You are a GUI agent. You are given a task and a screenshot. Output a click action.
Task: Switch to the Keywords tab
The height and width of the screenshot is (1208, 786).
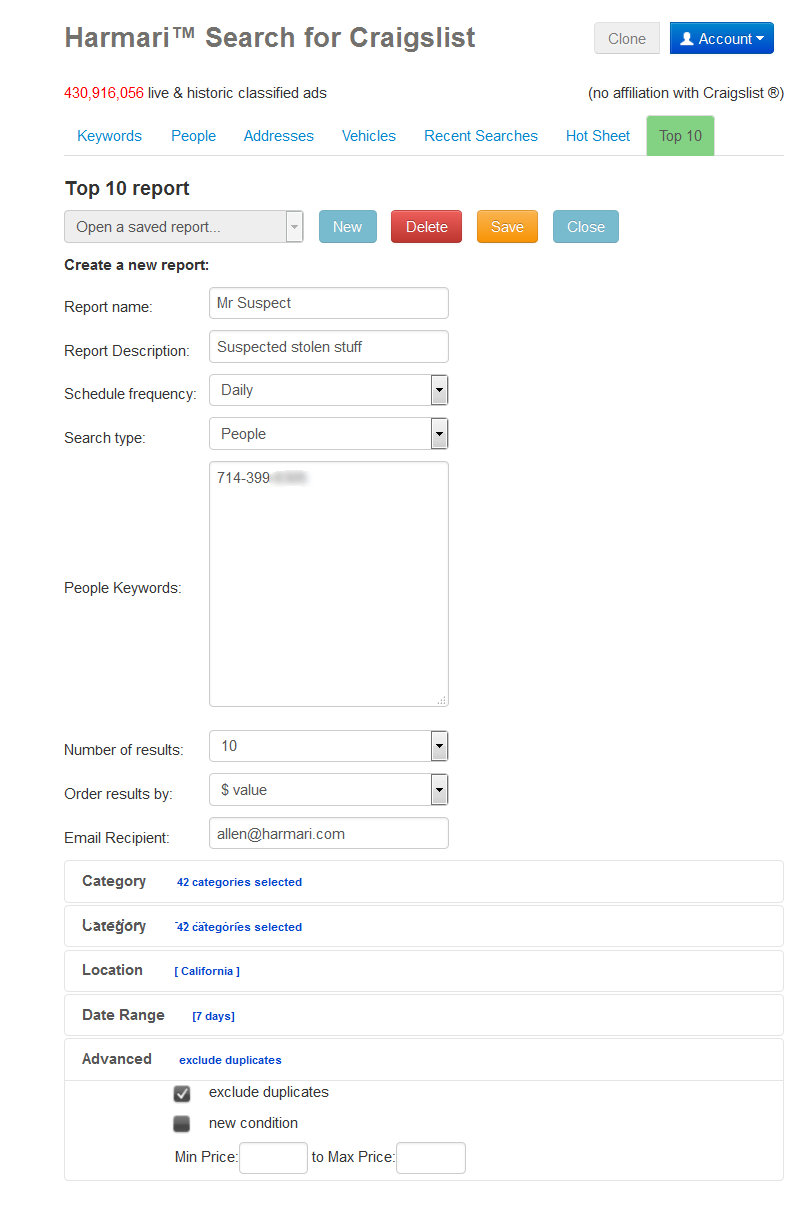click(x=110, y=136)
